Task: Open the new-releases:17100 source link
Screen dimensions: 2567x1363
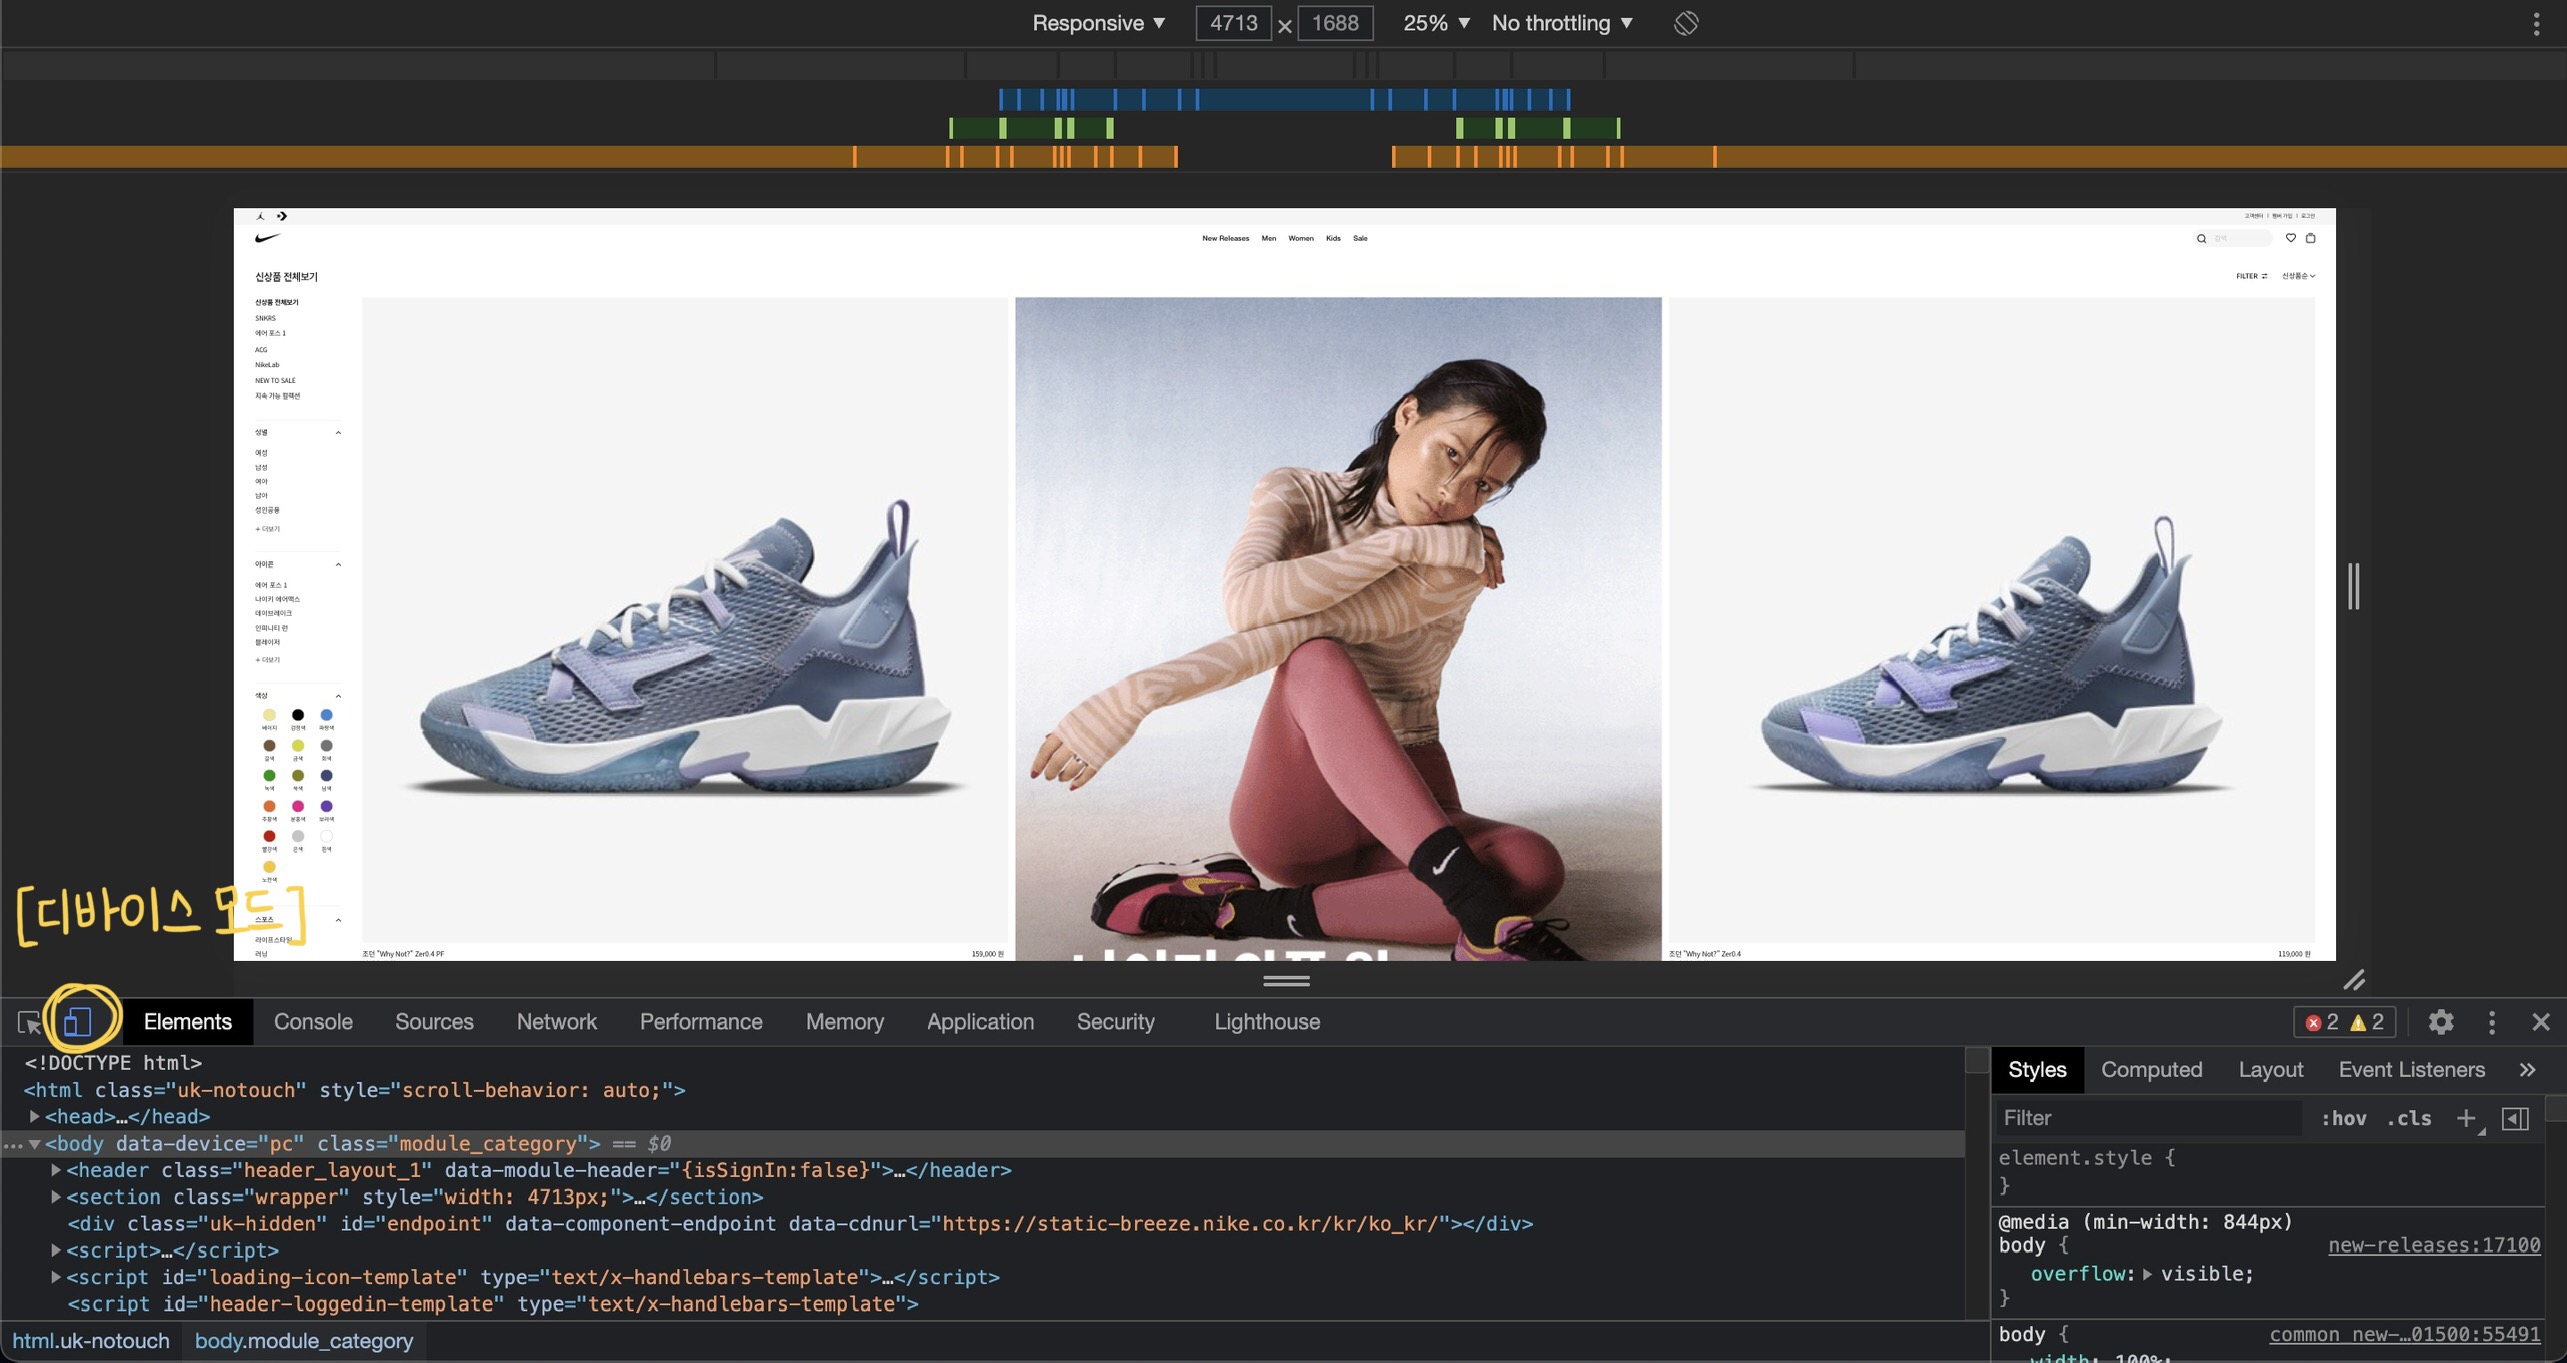Action: point(2433,1245)
